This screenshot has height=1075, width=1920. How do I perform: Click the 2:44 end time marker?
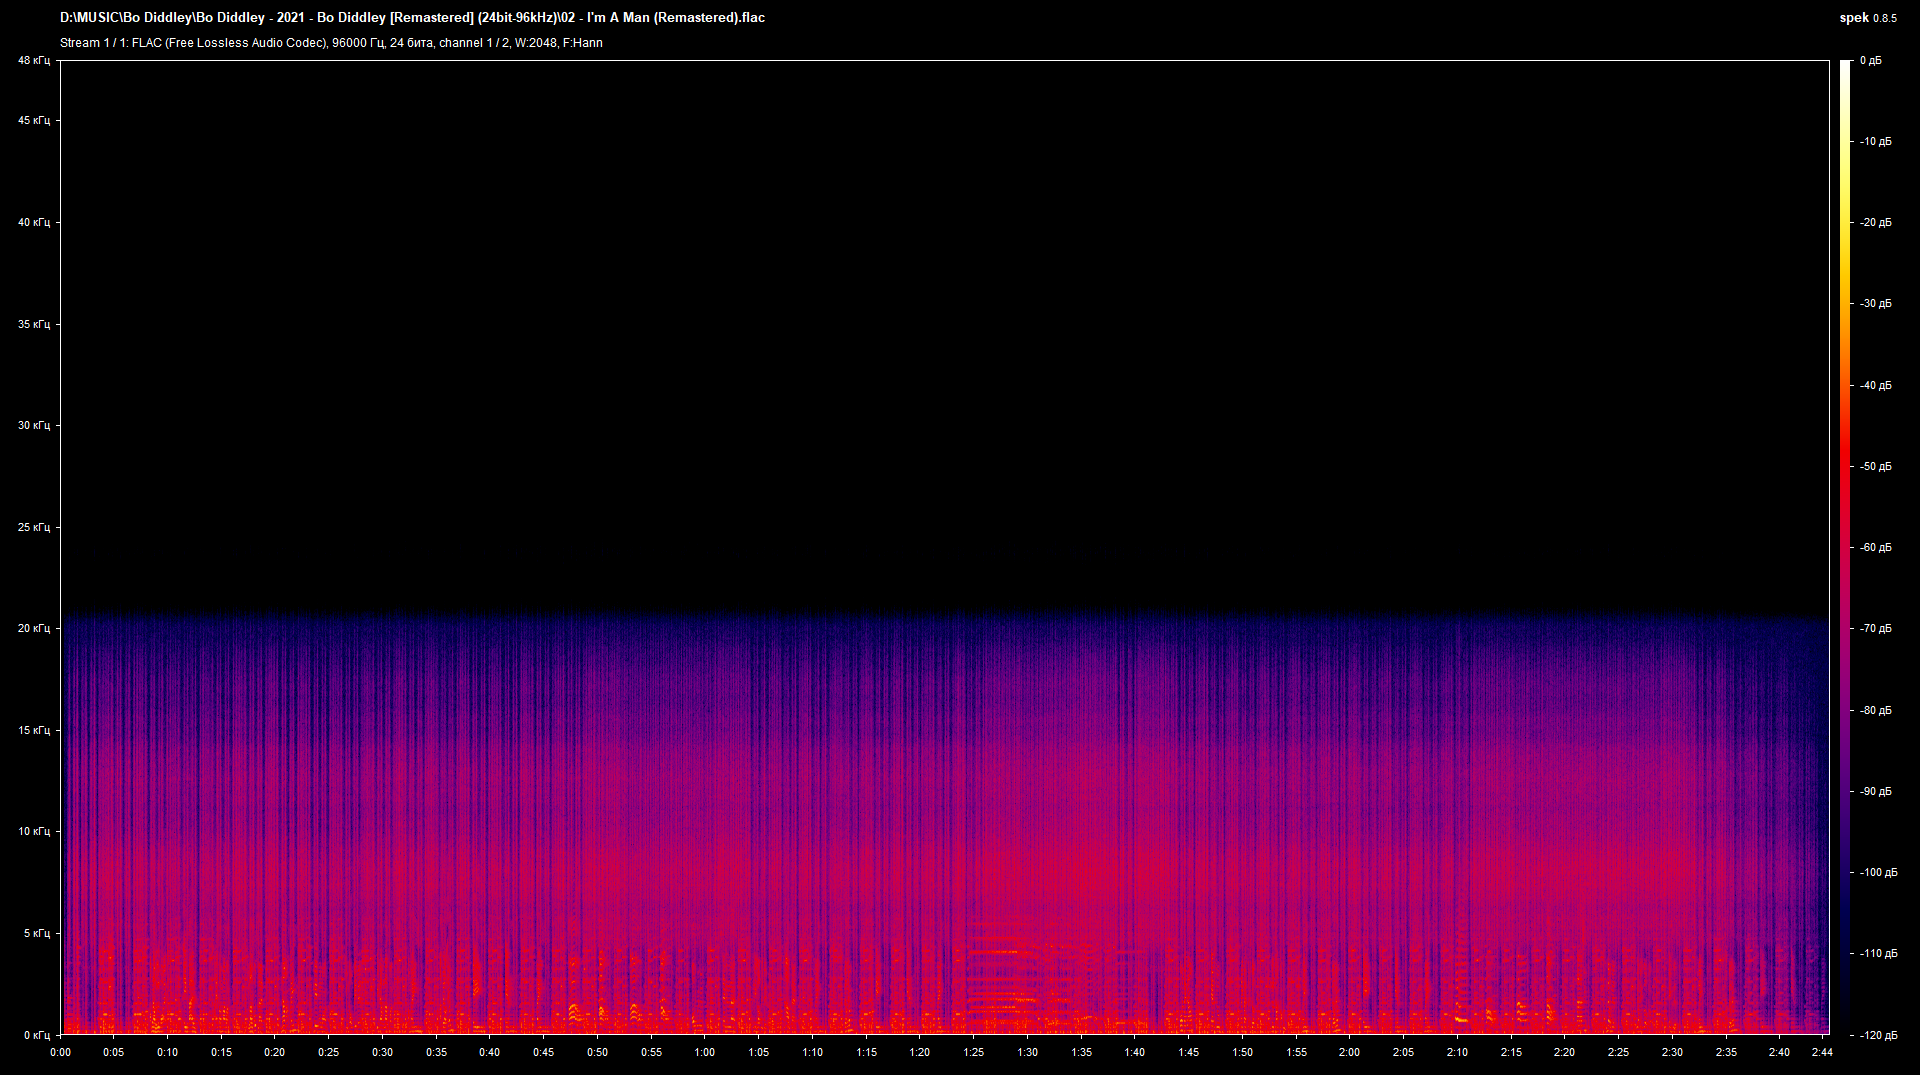(1821, 1052)
